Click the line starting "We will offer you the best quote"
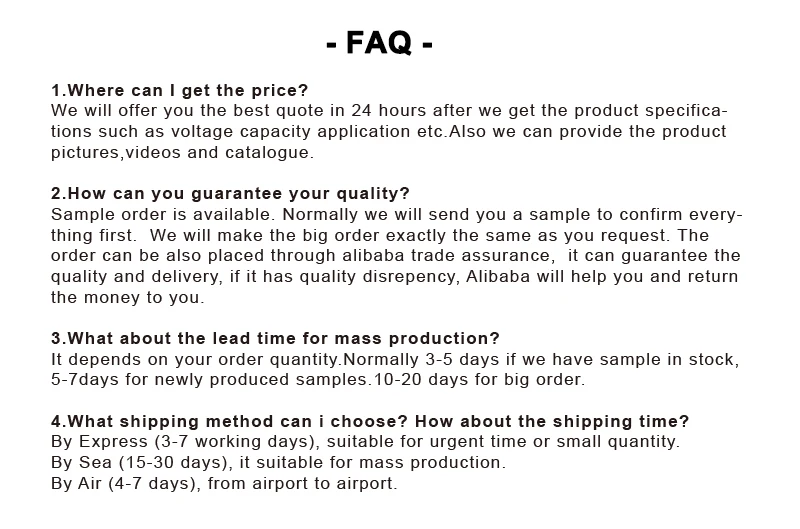Image resolution: width=800 pixels, height=529 pixels. pyautogui.click(x=389, y=110)
